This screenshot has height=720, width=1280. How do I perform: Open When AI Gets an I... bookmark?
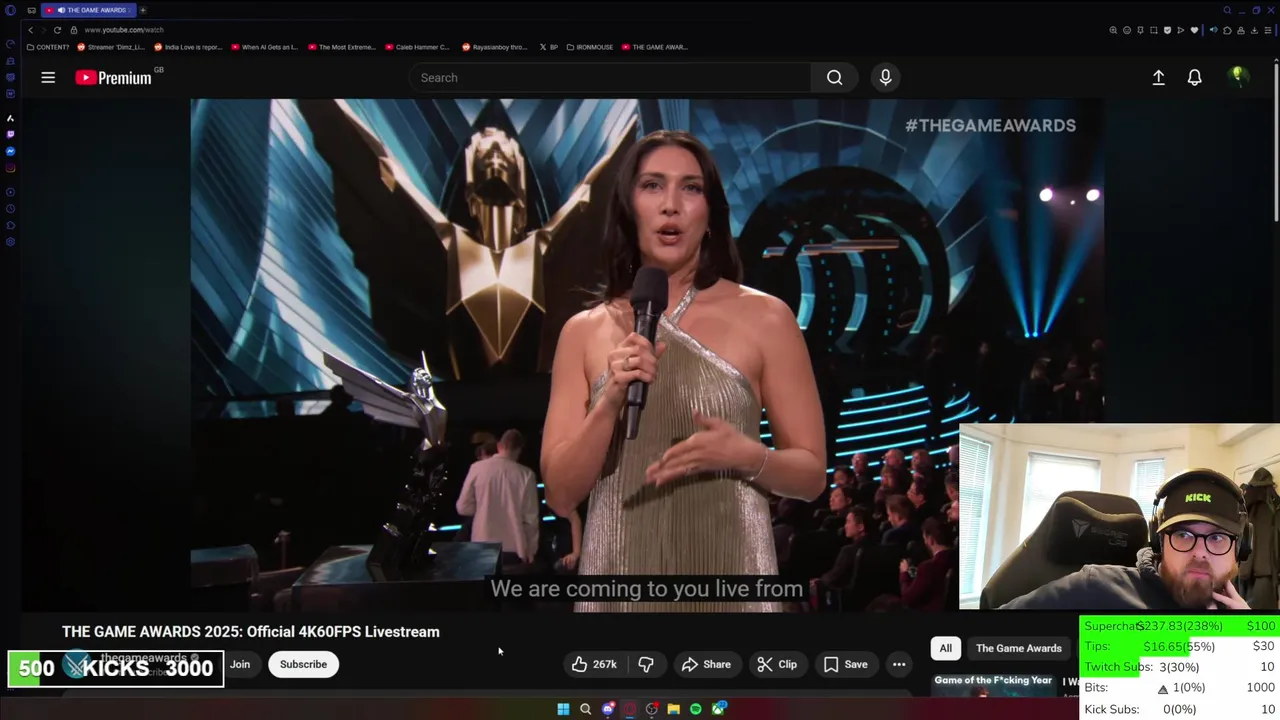pyautogui.click(x=264, y=47)
